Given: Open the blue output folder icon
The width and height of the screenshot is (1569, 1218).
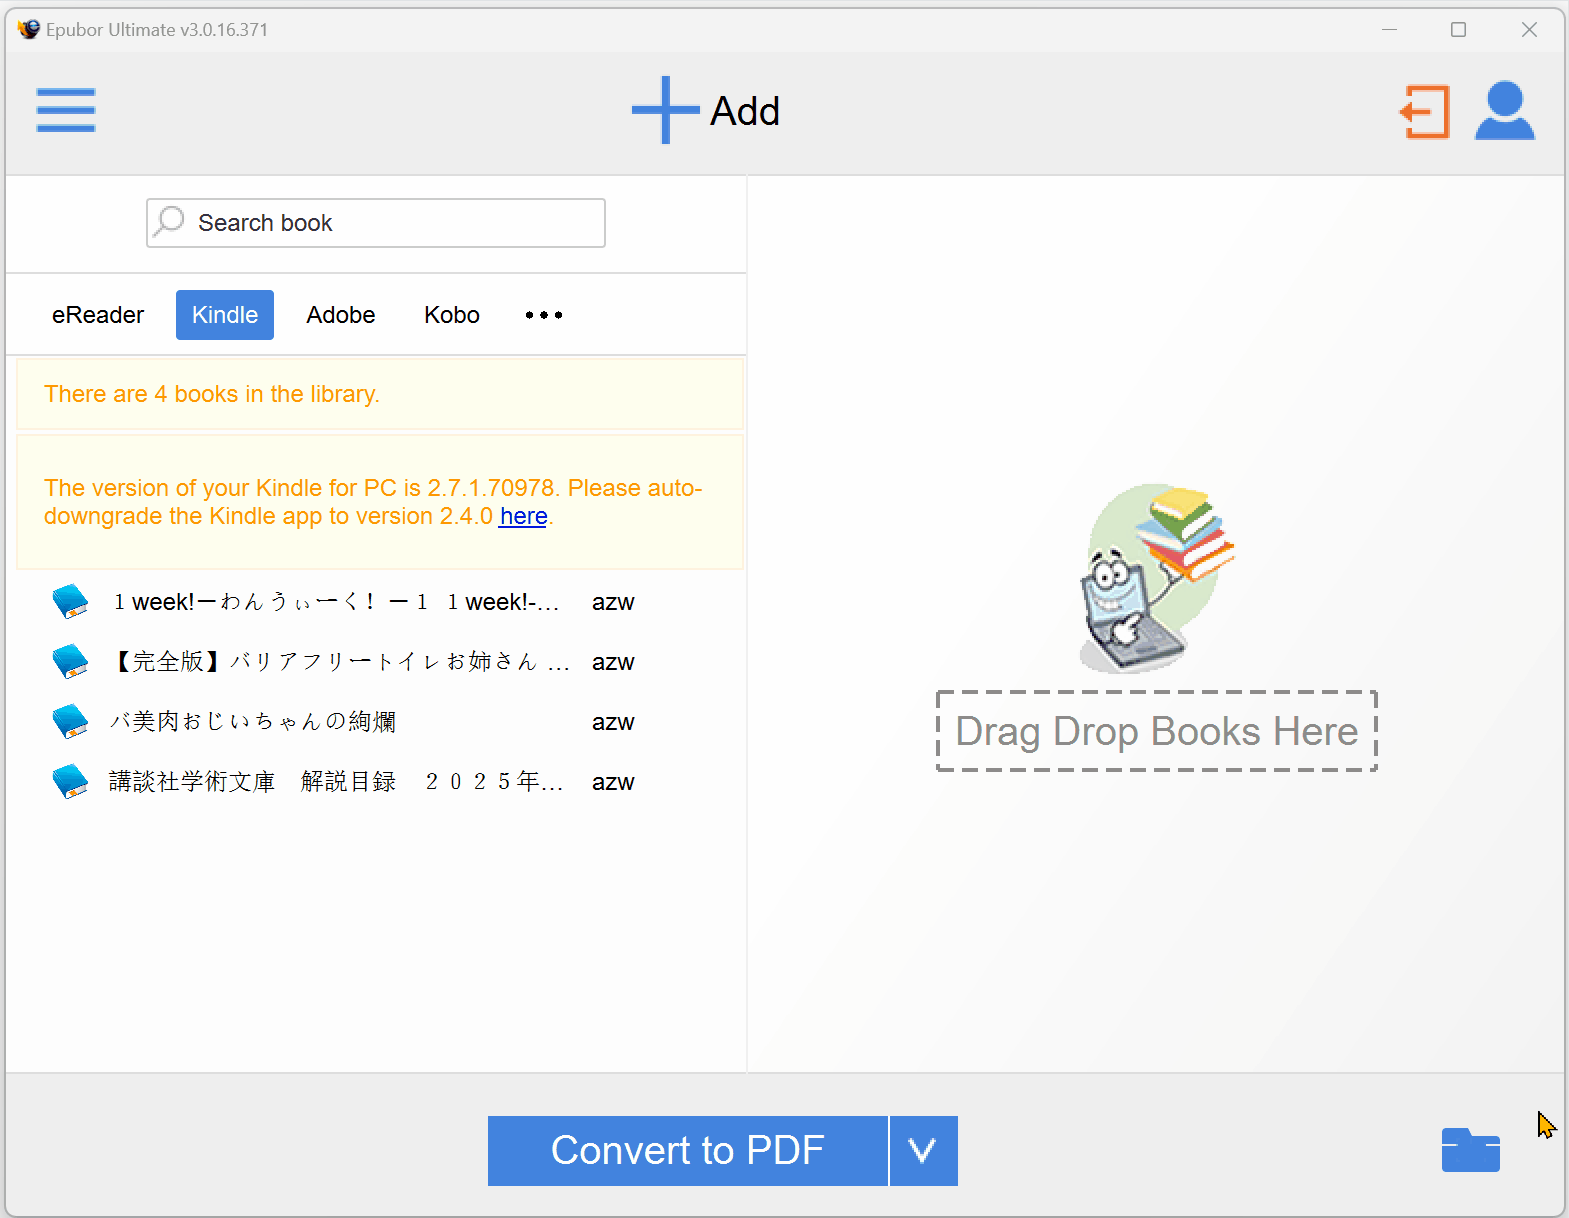Looking at the screenshot, I should click(x=1471, y=1150).
